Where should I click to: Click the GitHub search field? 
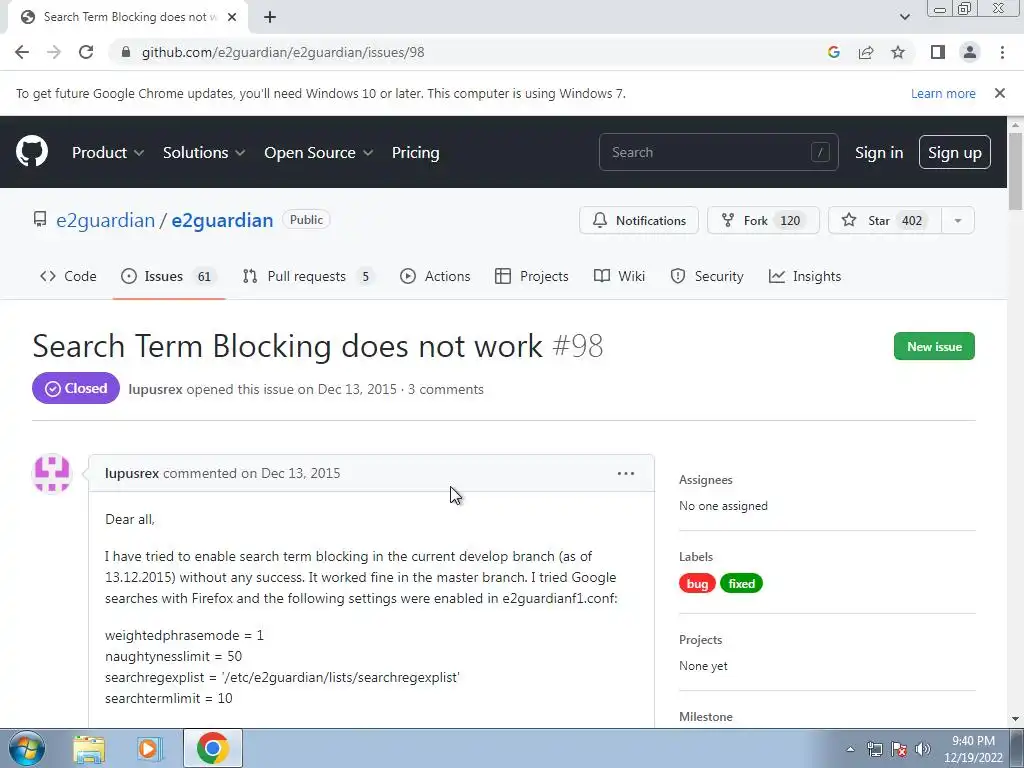point(718,152)
